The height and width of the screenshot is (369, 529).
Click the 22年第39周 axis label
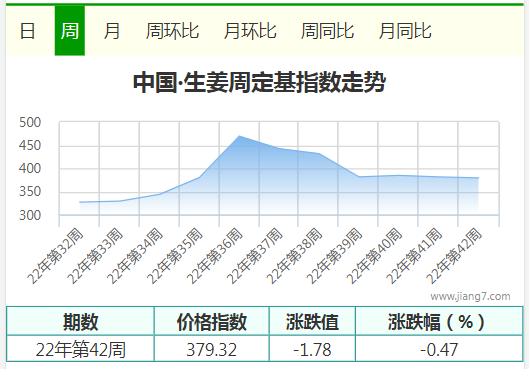point(334,256)
